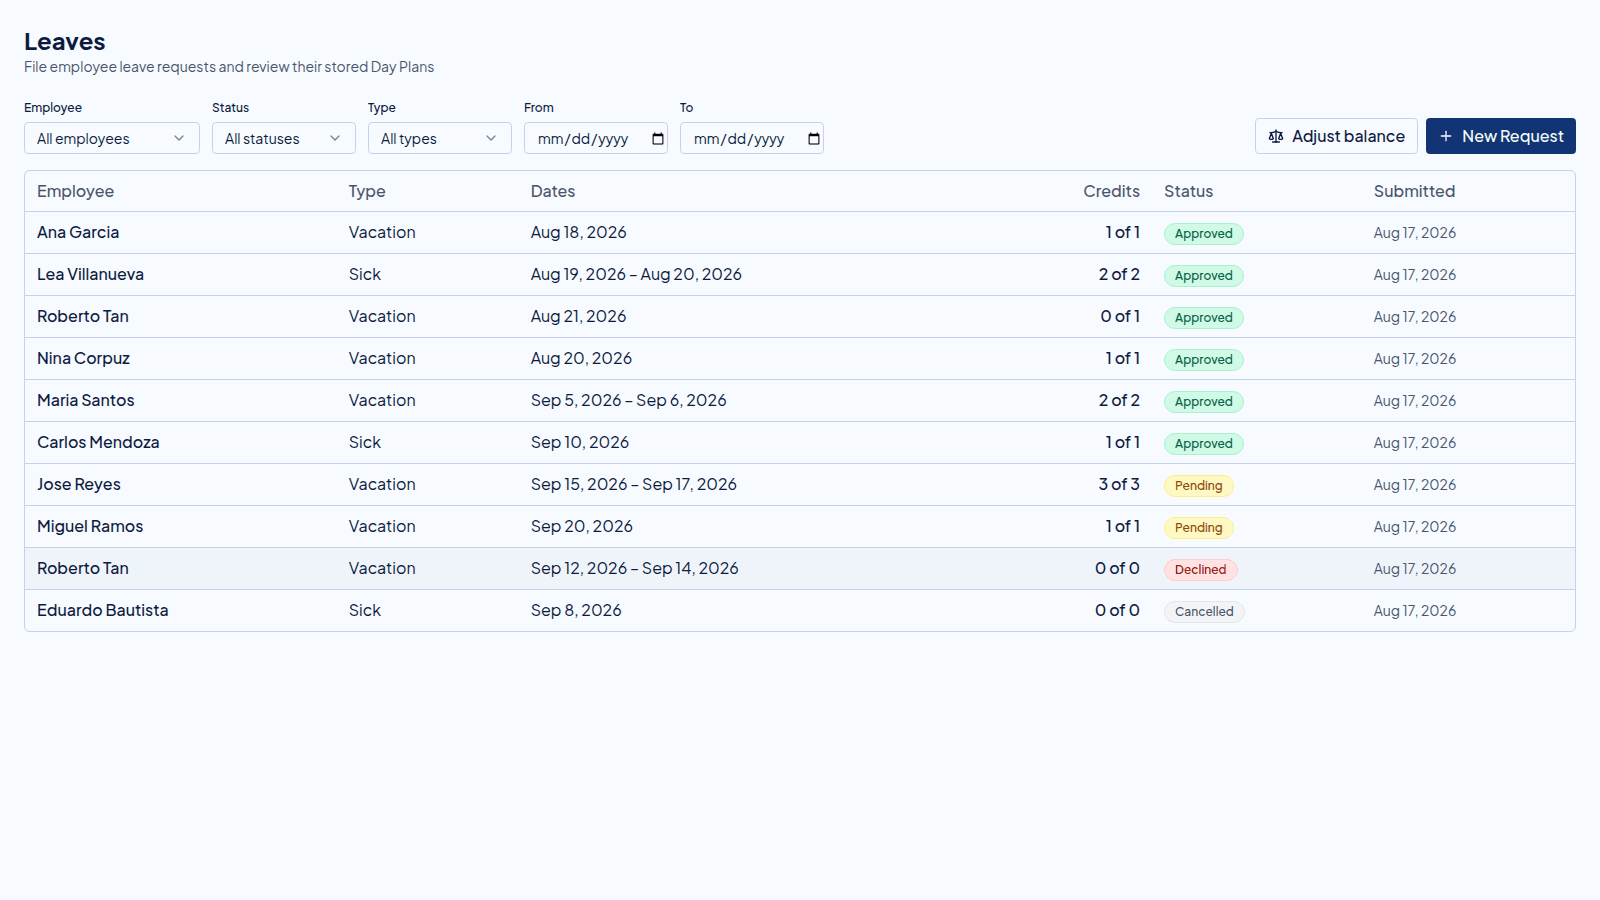Click Pending badge in Jose Reyes row
This screenshot has height=900, width=1600.
pos(1198,486)
